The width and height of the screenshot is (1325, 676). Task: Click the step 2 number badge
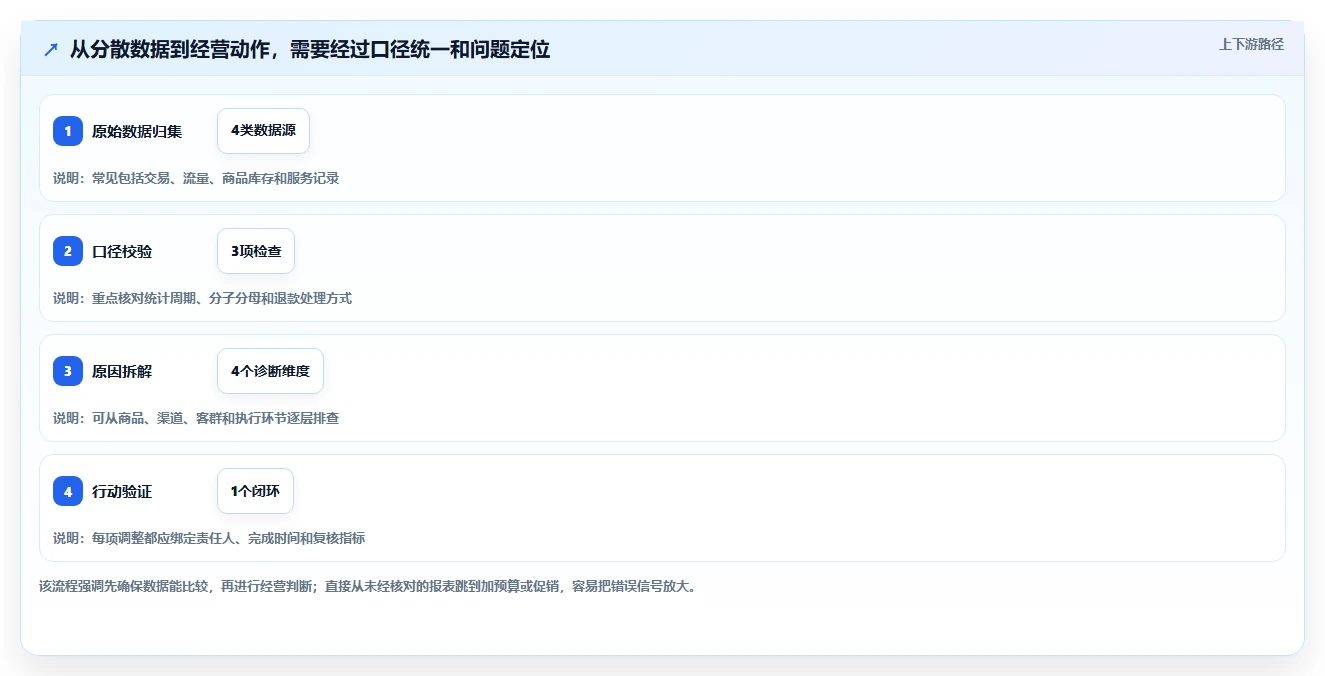pyautogui.click(x=68, y=251)
